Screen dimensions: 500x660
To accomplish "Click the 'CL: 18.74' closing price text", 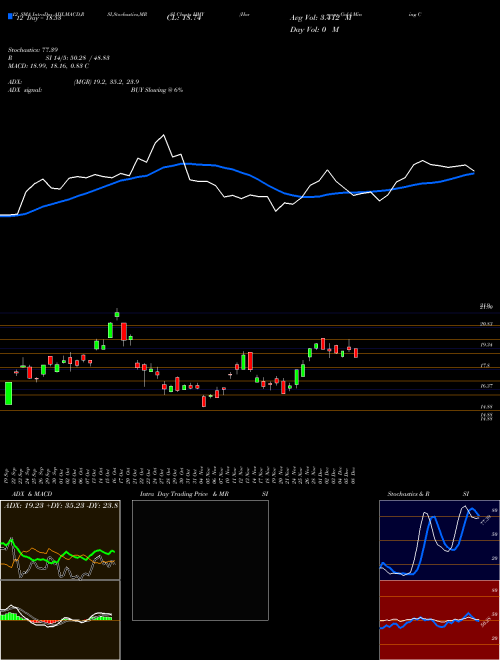I will point(185,19).
